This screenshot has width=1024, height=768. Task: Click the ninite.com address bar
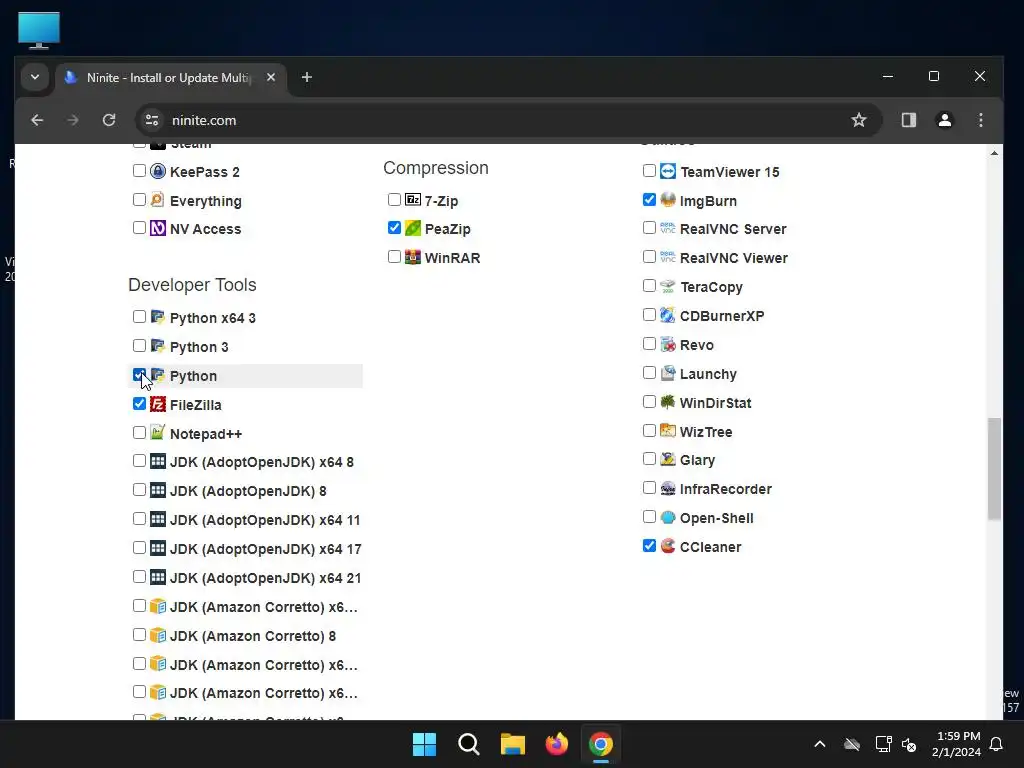click(509, 120)
